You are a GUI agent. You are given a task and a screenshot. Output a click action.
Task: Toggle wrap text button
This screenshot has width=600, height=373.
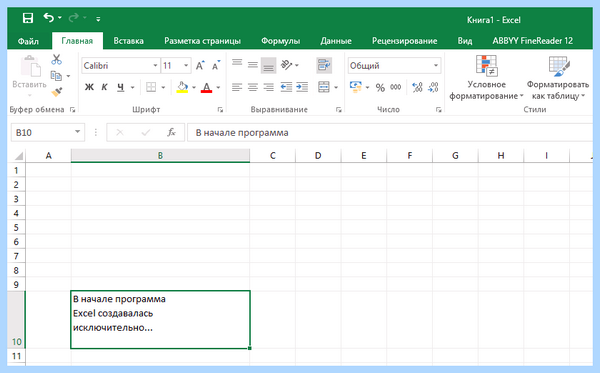tap(324, 65)
